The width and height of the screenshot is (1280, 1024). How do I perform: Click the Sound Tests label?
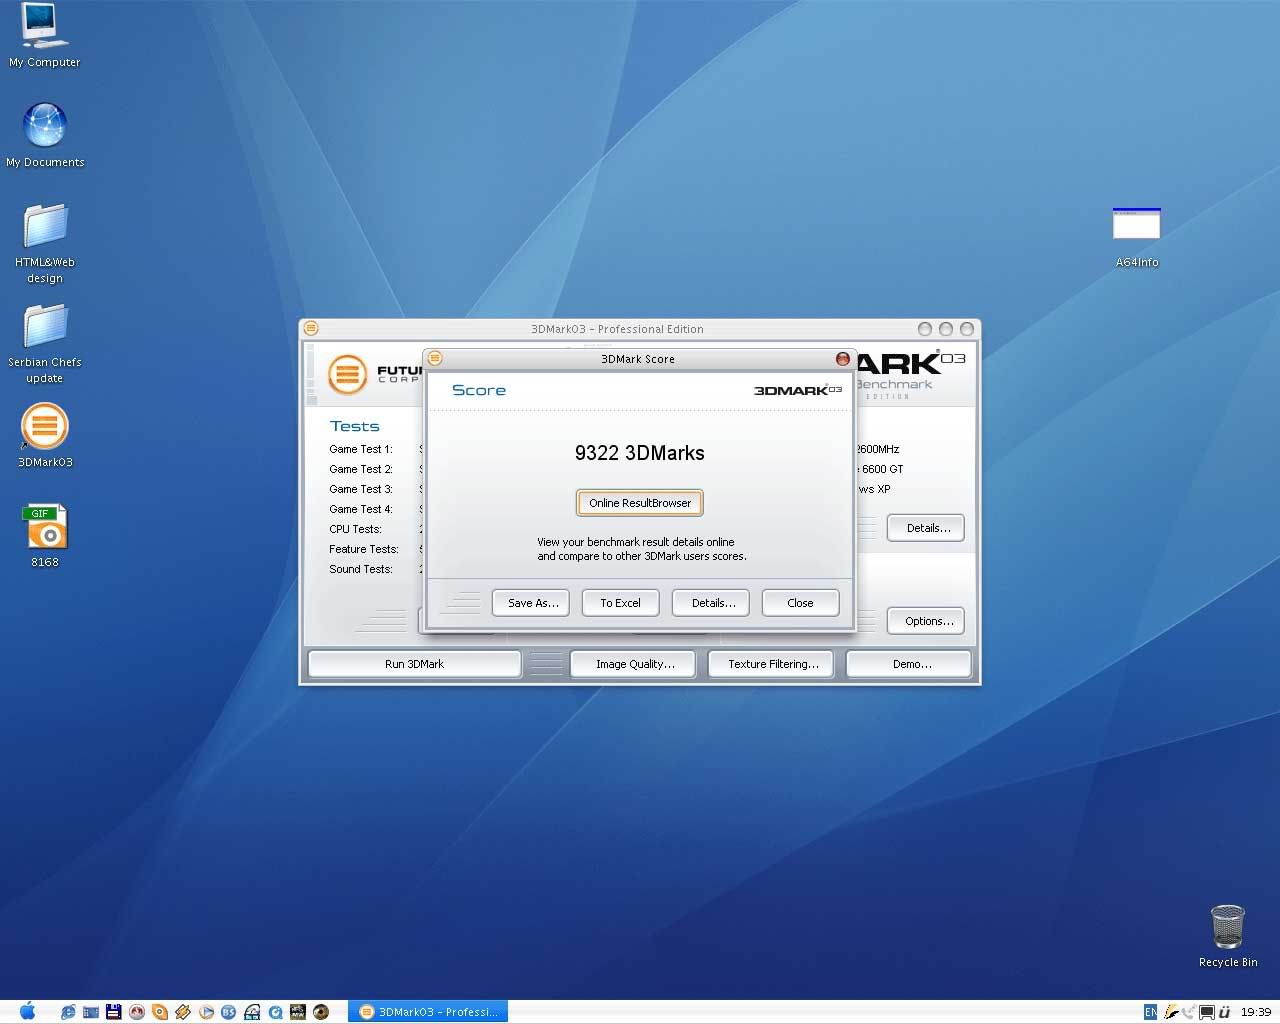361,569
